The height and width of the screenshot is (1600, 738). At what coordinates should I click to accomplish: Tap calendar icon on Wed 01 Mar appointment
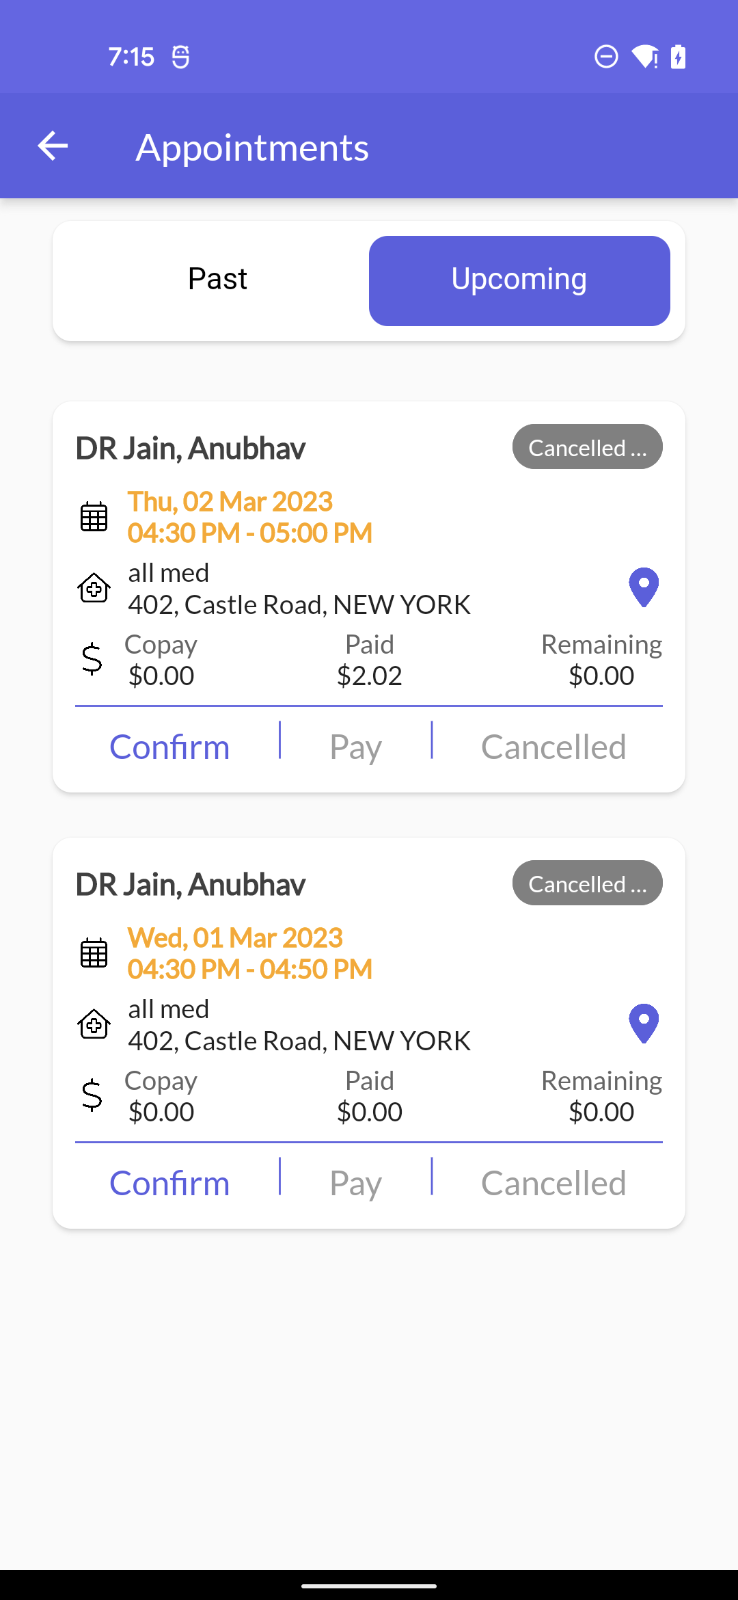point(94,953)
